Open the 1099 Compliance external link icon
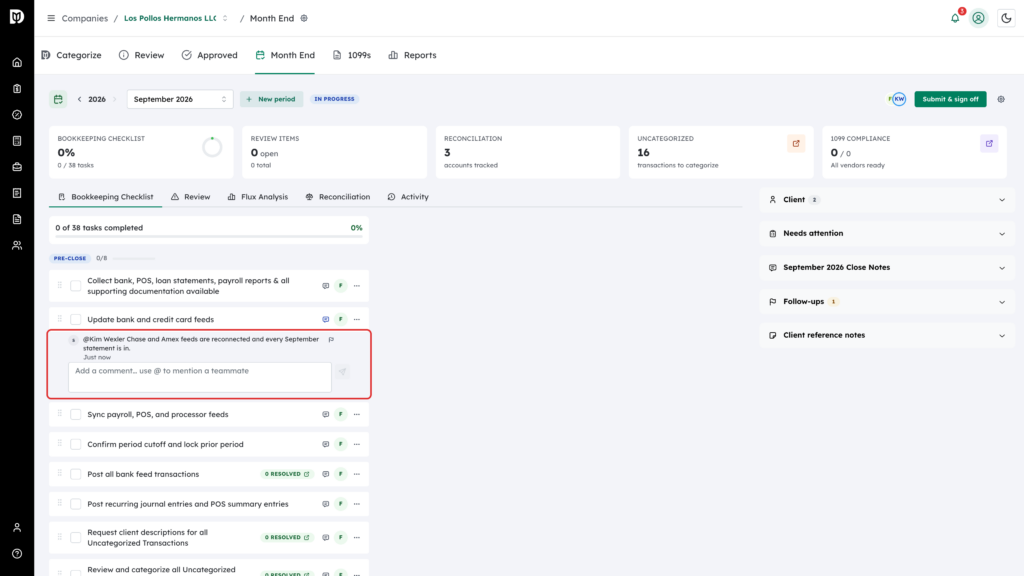The width and height of the screenshot is (1024, 576). [989, 144]
